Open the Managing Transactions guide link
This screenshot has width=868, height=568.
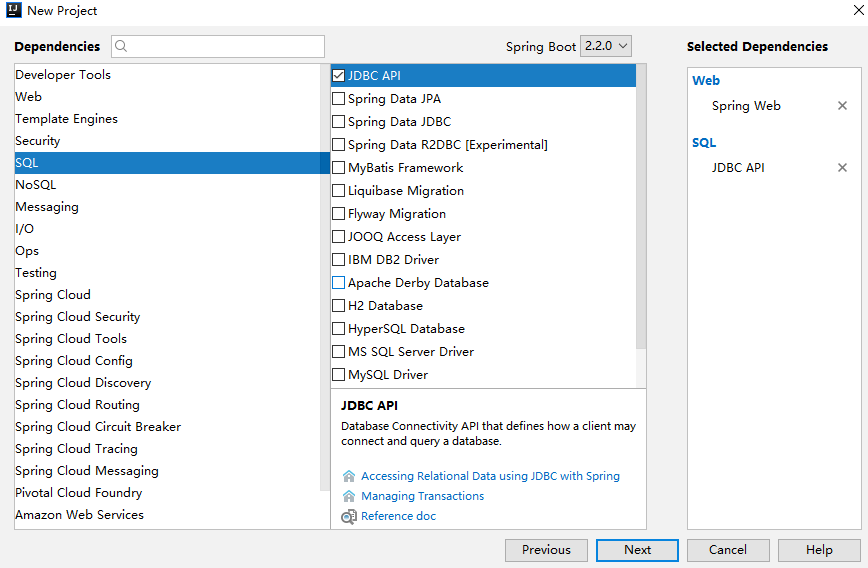click(x=422, y=496)
